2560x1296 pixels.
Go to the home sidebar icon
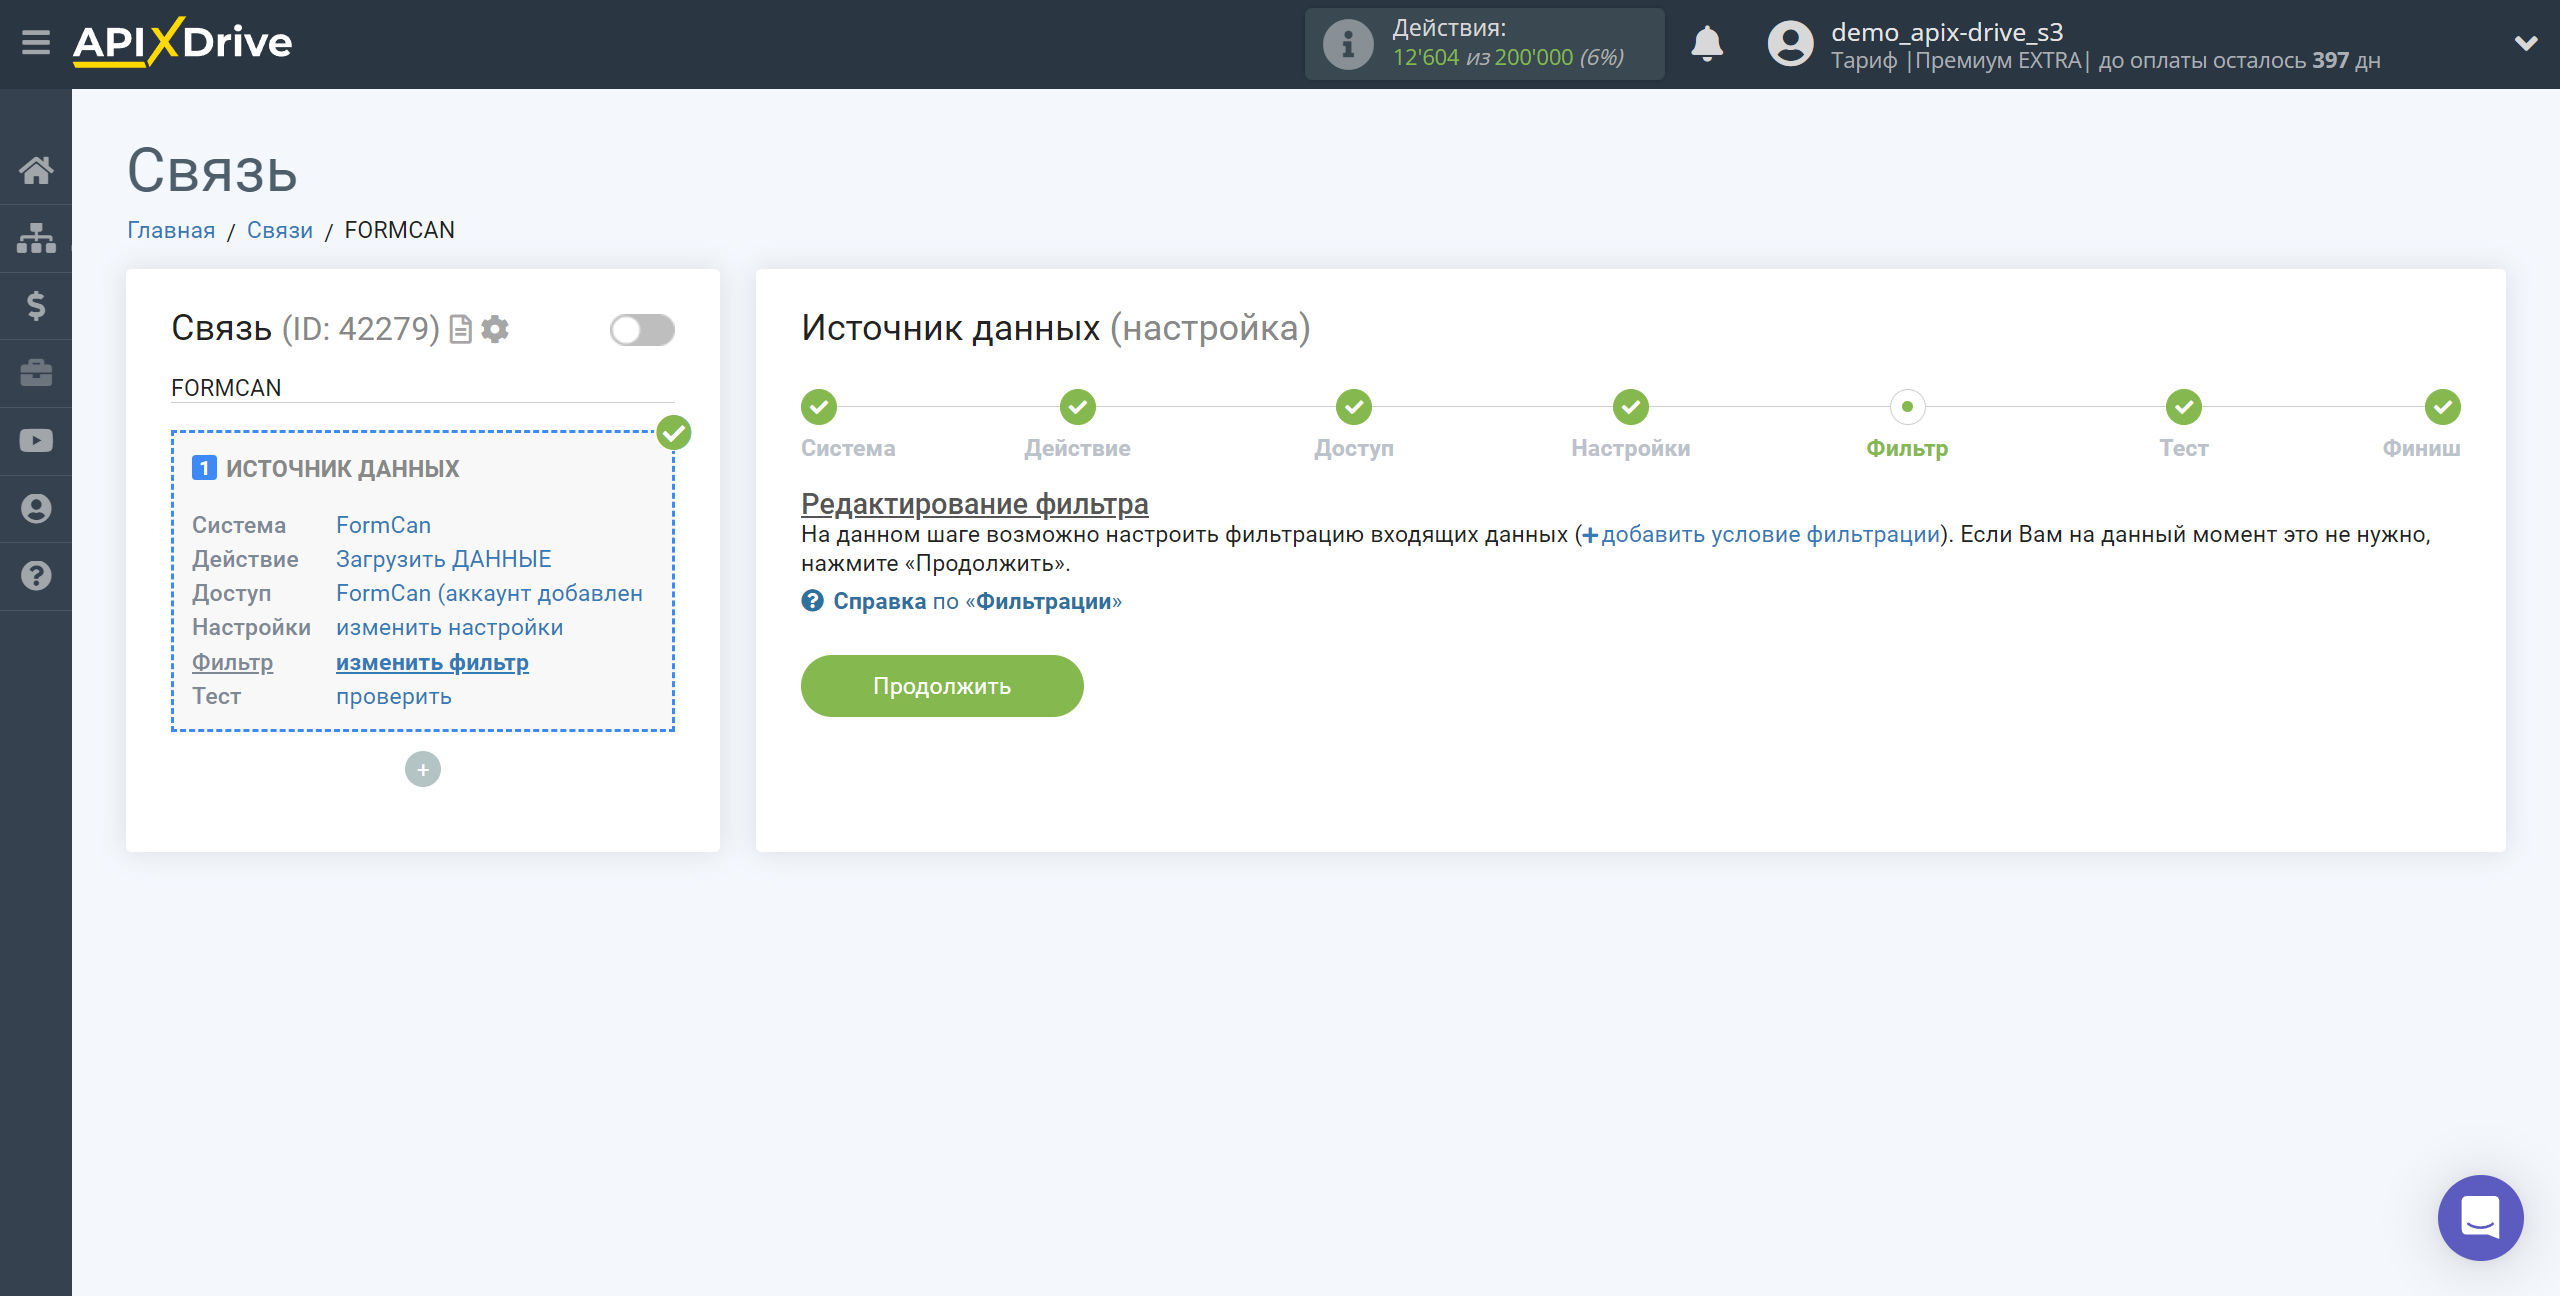click(36, 170)
